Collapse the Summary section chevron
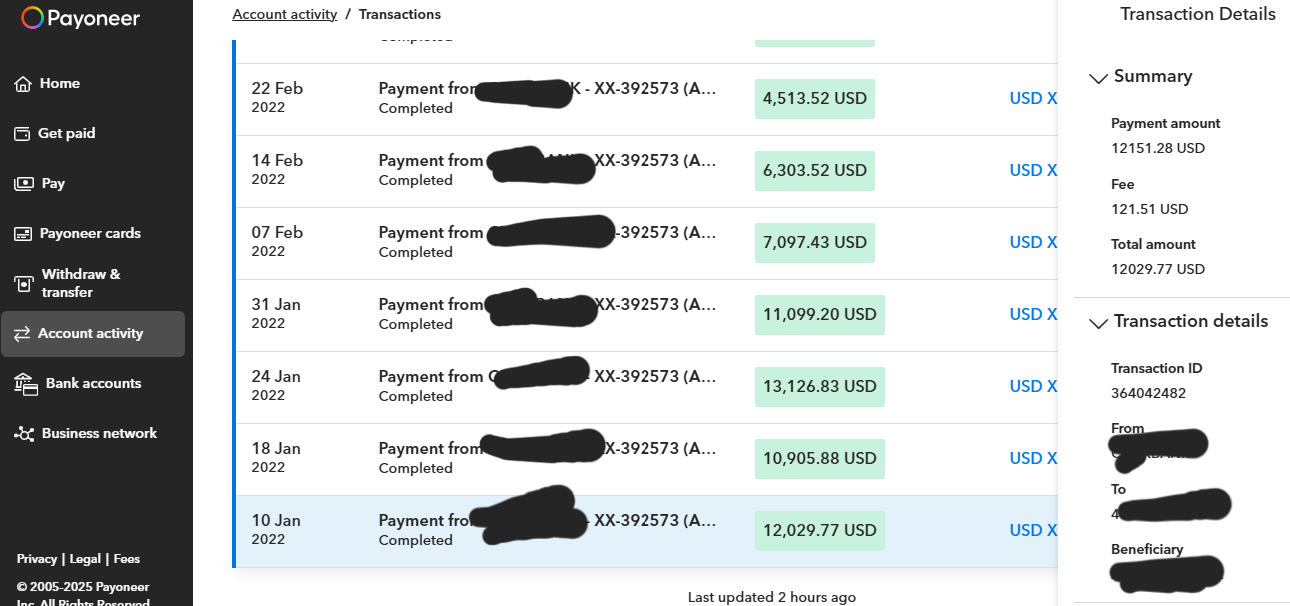The height and width of the screenshot is (606, 1290). coord(1098,78)
